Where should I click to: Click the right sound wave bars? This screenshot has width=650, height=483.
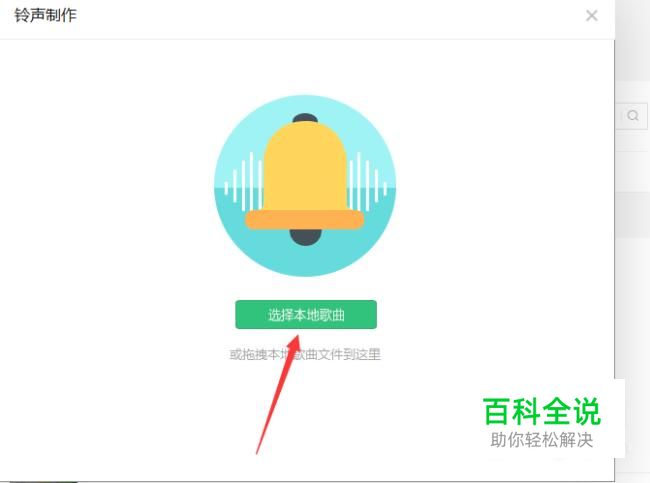[368, 182]
